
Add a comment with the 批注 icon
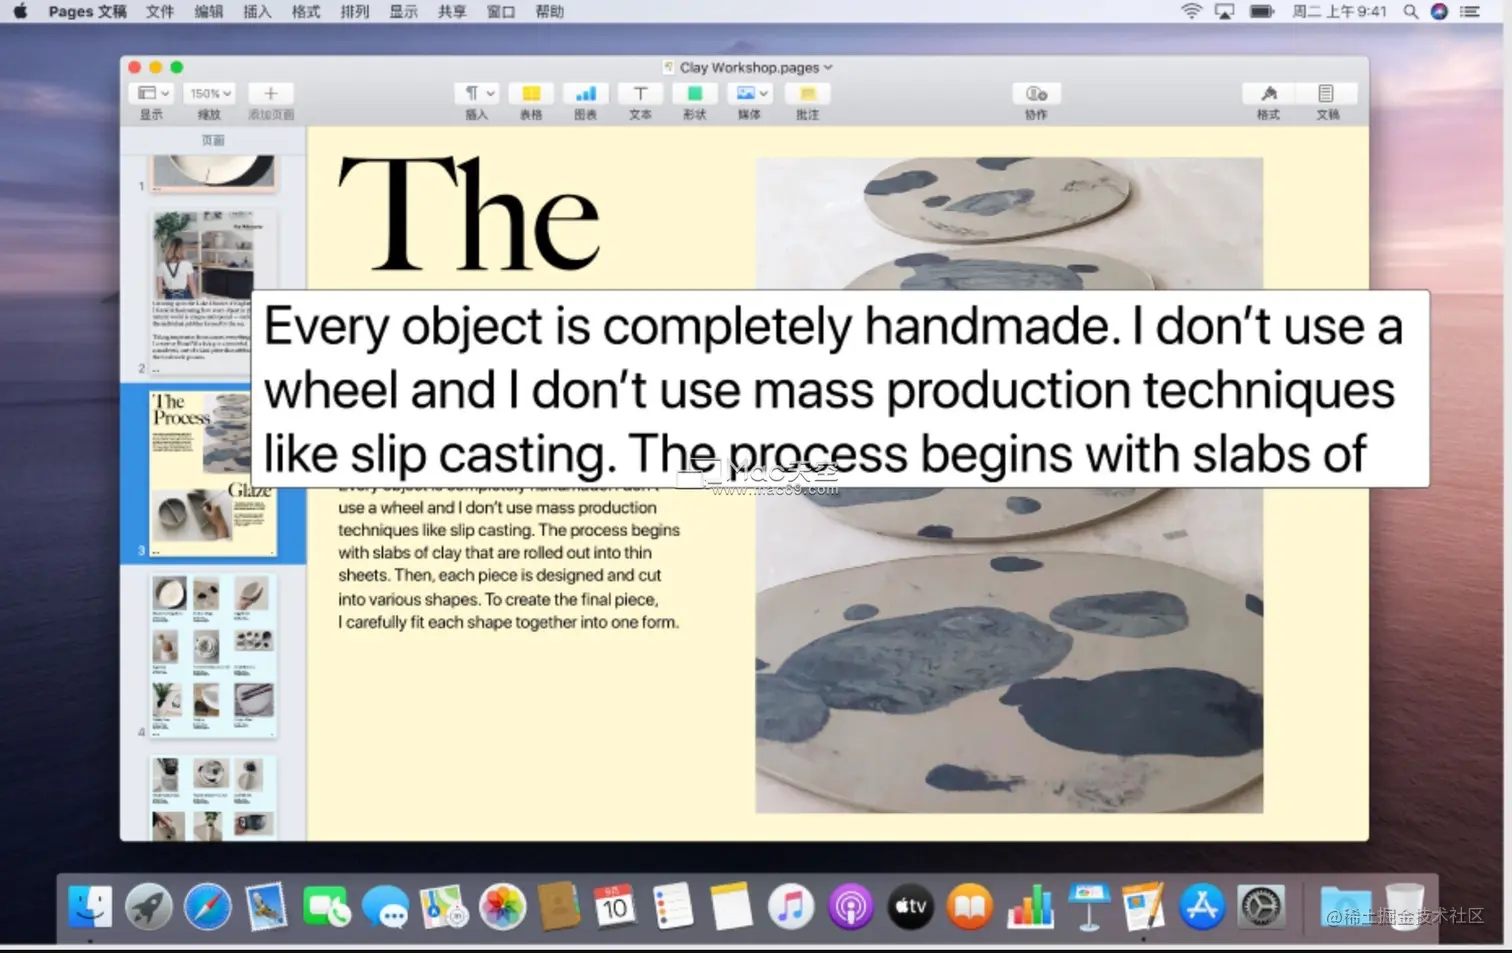[x=807, y=93]
